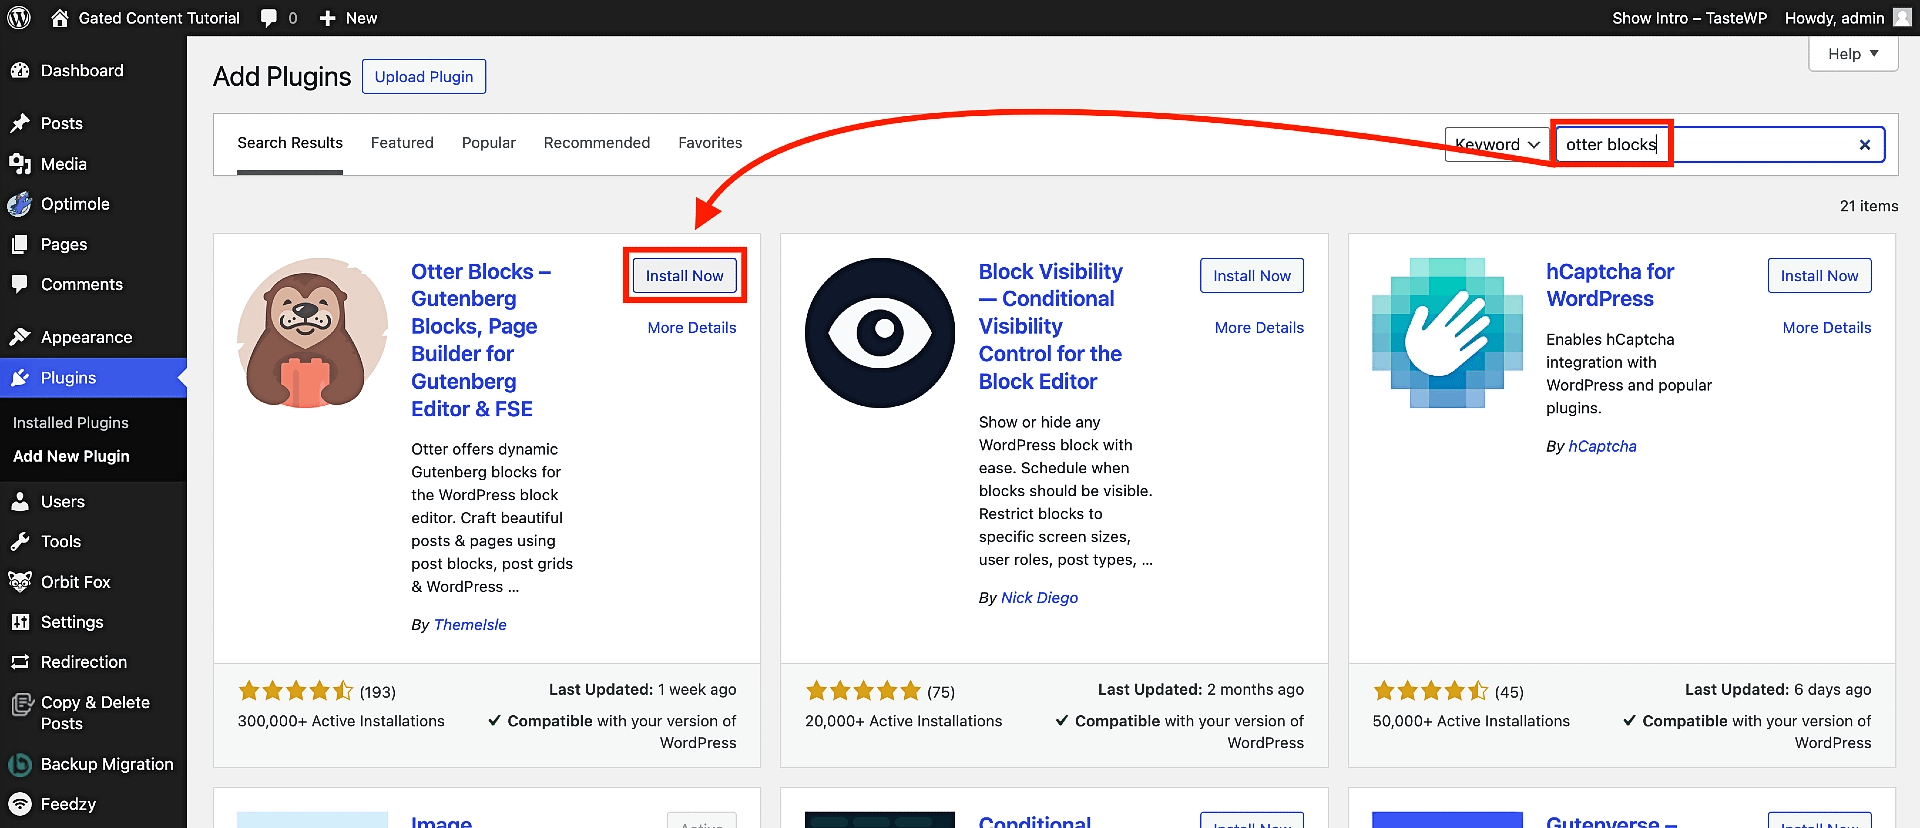Switch to the Recommended tab

click(597, 143)
